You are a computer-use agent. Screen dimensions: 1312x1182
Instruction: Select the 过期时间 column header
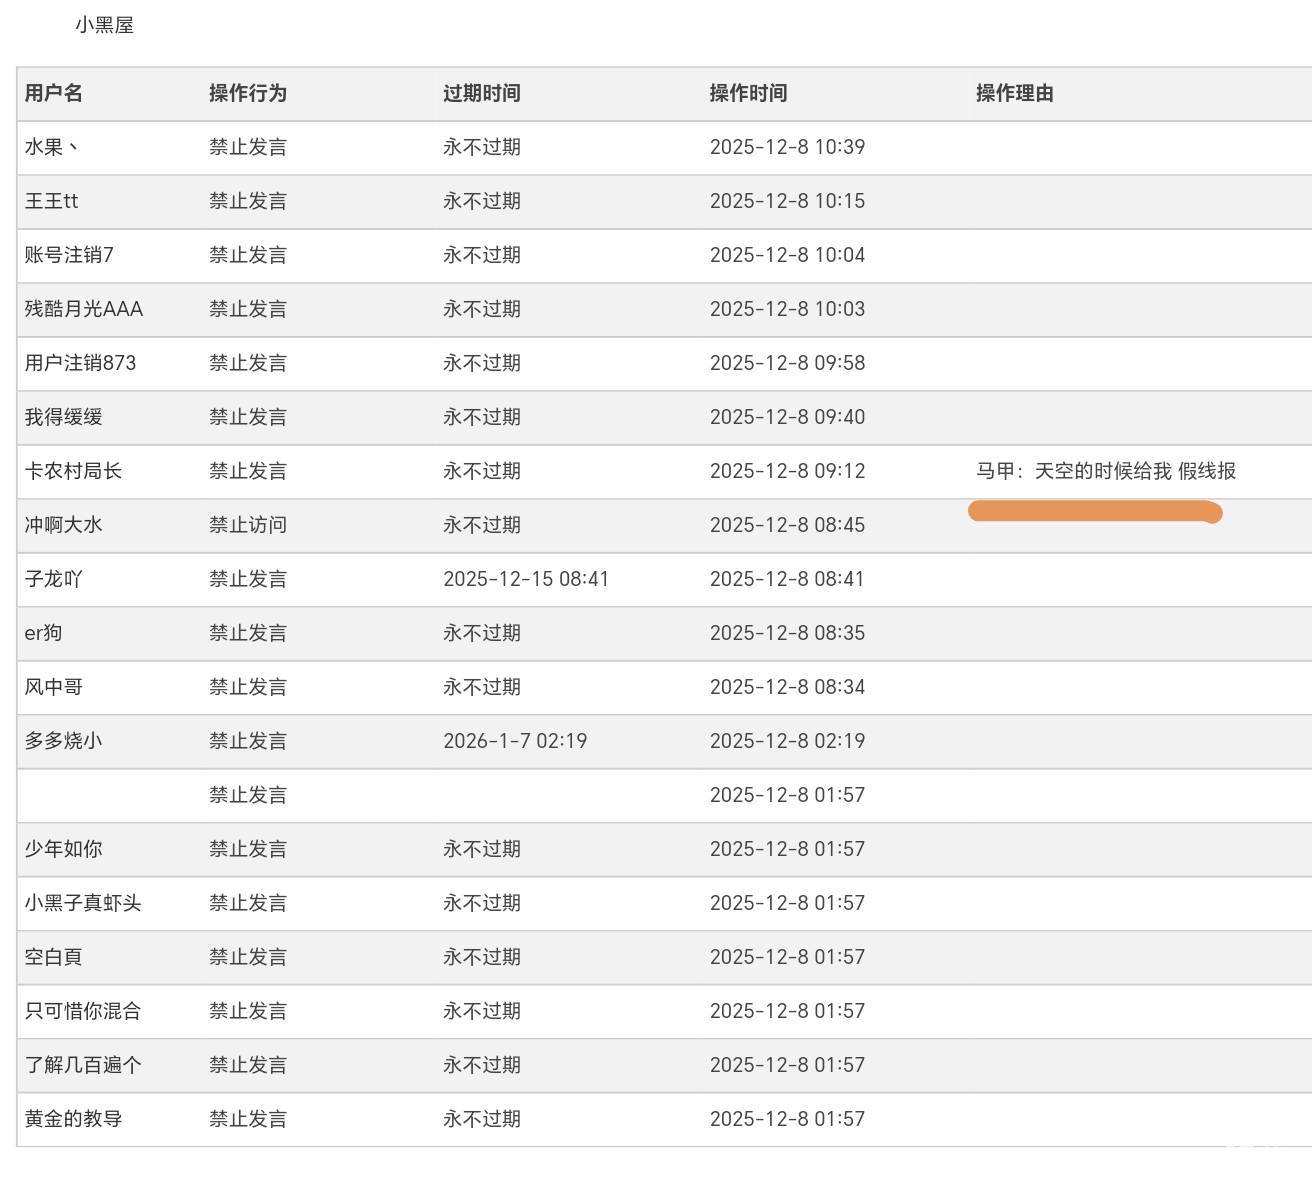tap(481, 93)
